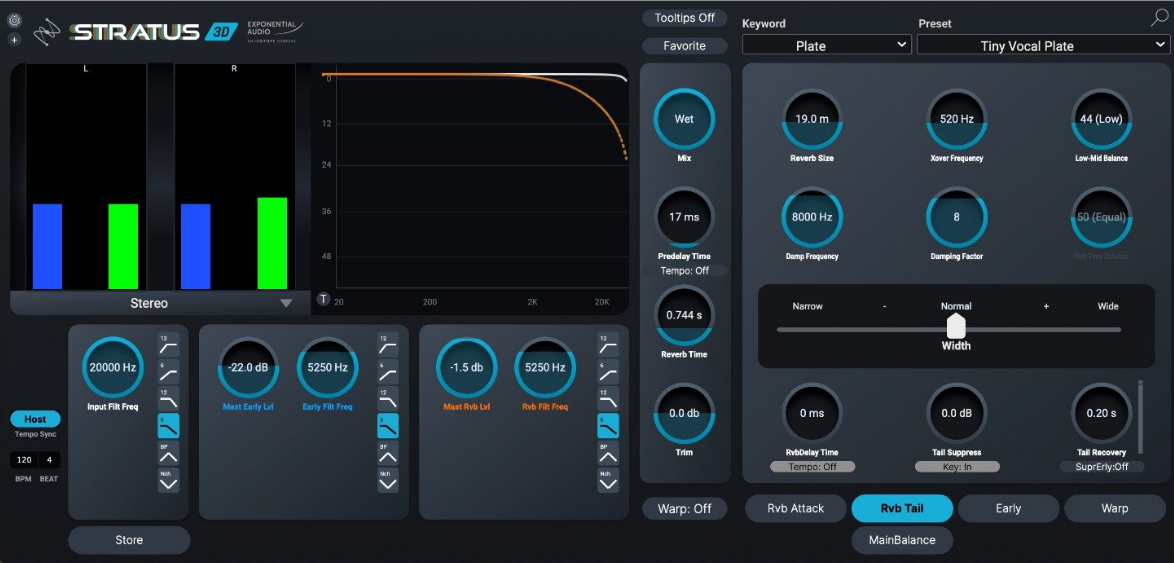The image size is (1174, 563).
Task: Toggle Tooltips Off button
Action: point(685,18)
